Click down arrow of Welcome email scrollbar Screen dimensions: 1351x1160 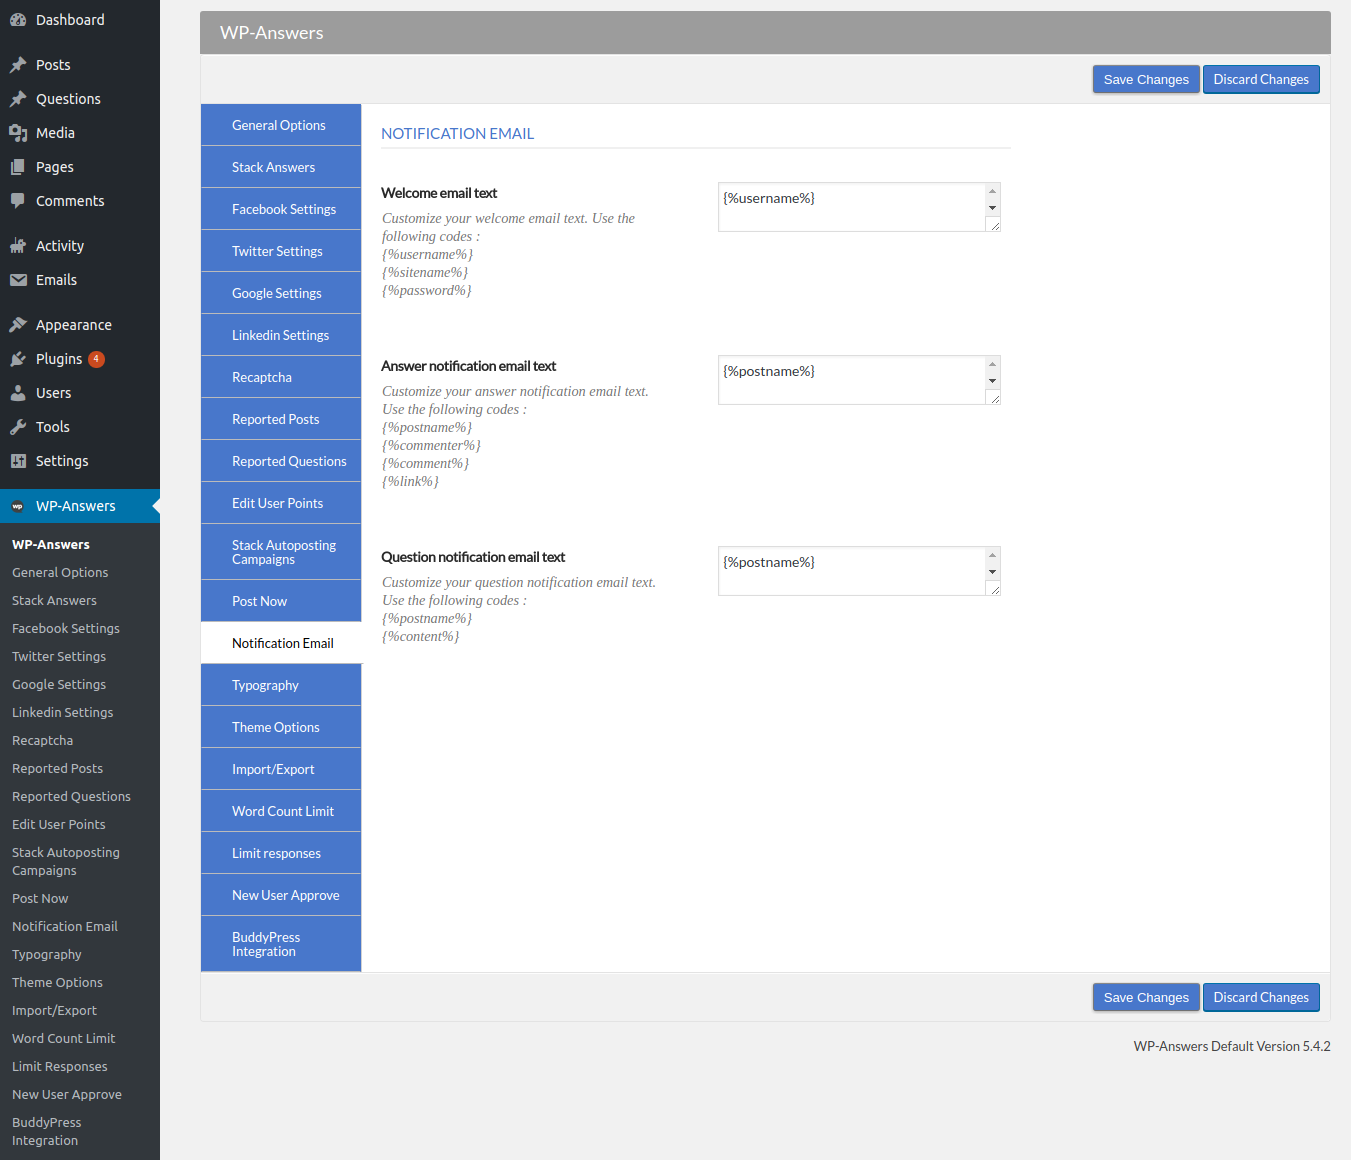click(992, 209)
